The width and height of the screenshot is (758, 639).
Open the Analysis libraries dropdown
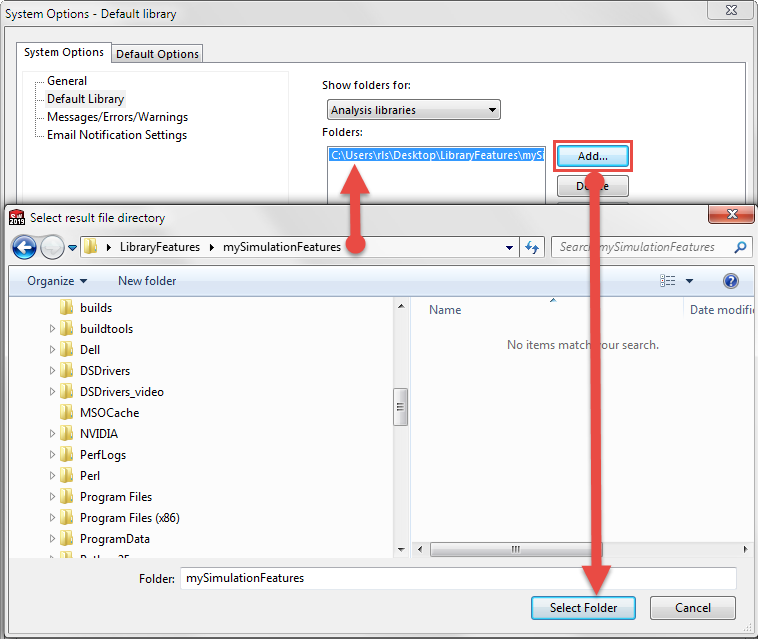pos(413,110)
